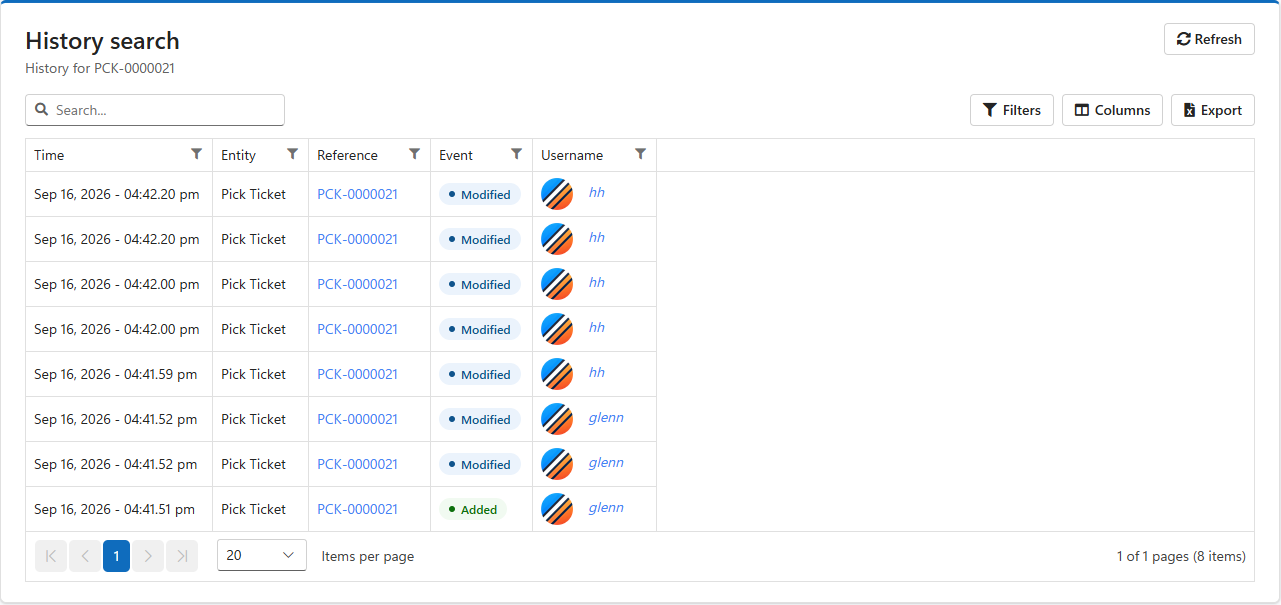Open the items per page dropdown
The height and width of the screenshot is (605, 1281).
[x=262, y=555]
